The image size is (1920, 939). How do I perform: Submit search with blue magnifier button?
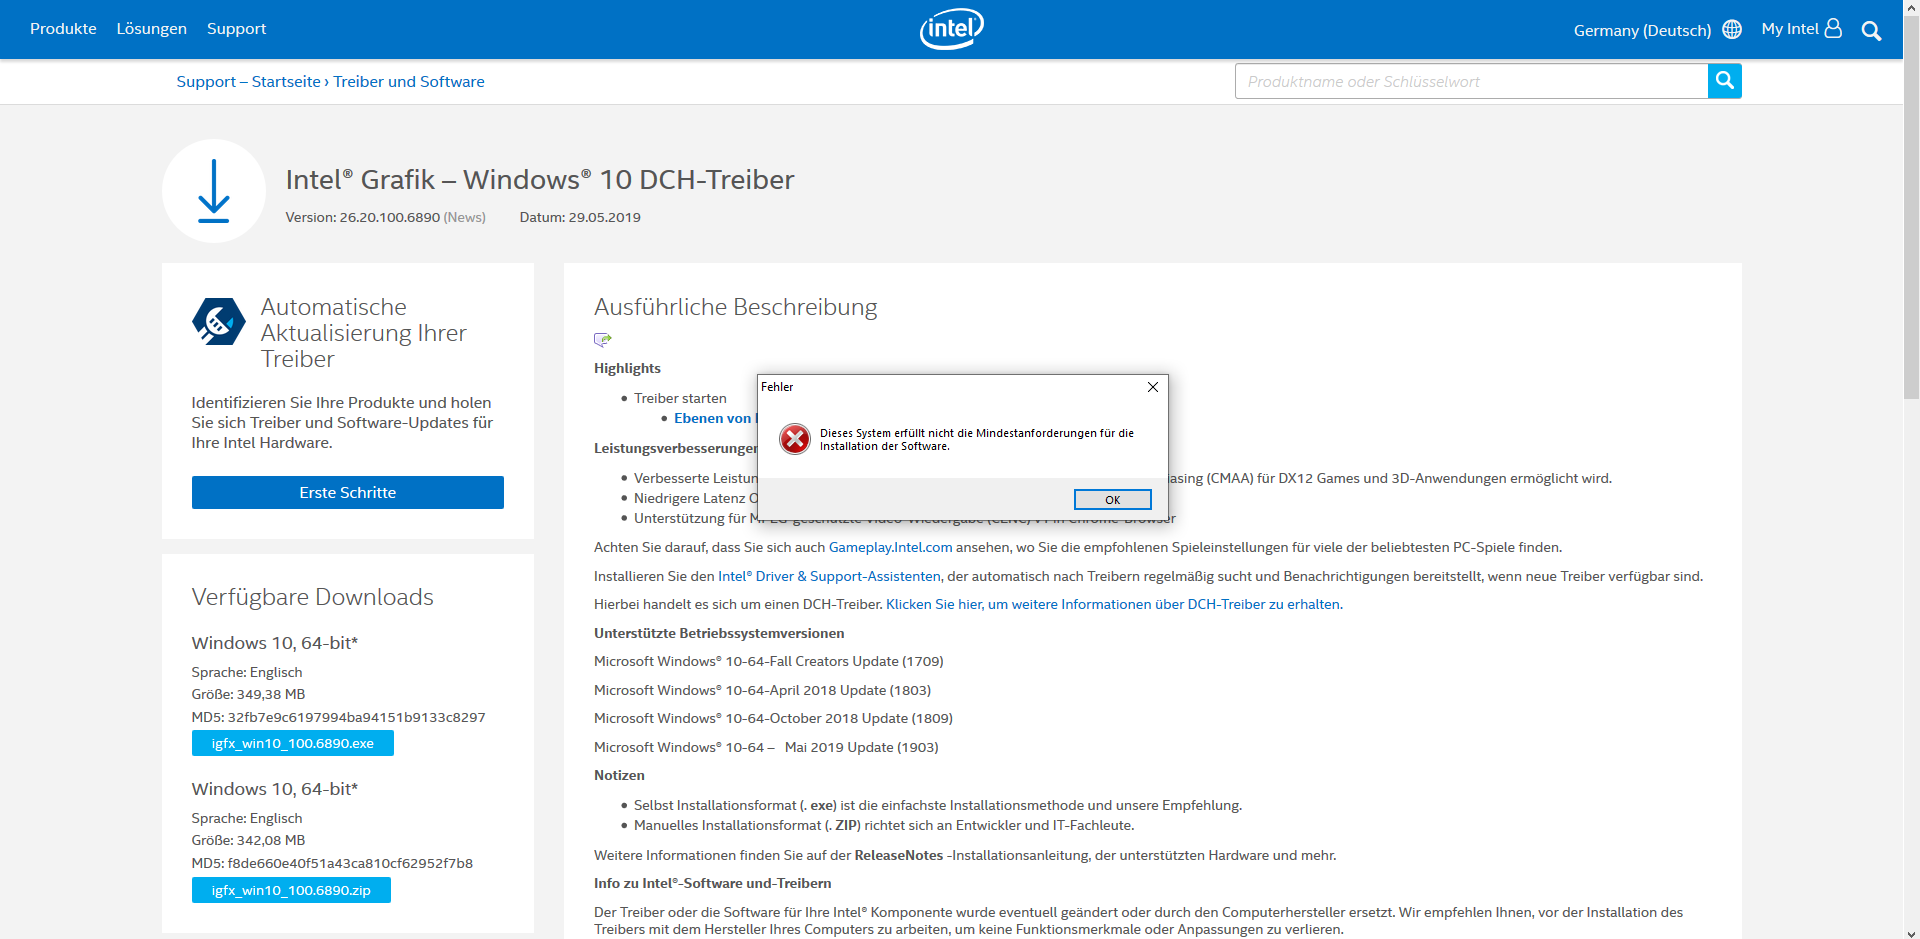point(1724,81)
